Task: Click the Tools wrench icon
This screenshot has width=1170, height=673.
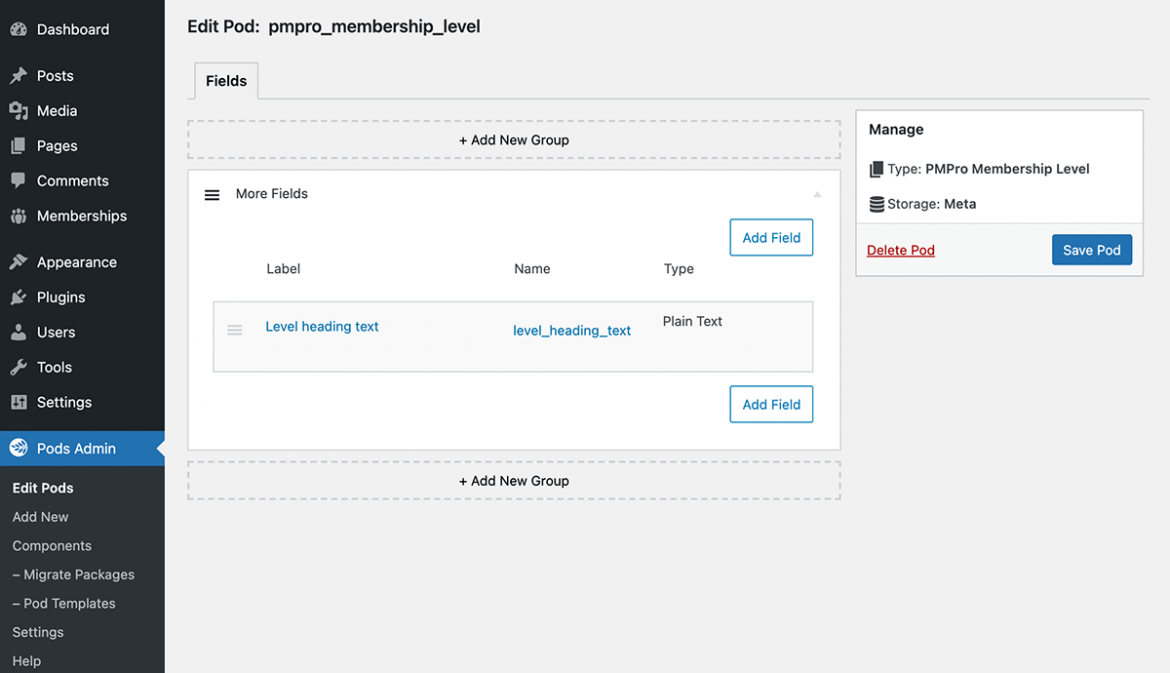Action: (x=18, y=366)
